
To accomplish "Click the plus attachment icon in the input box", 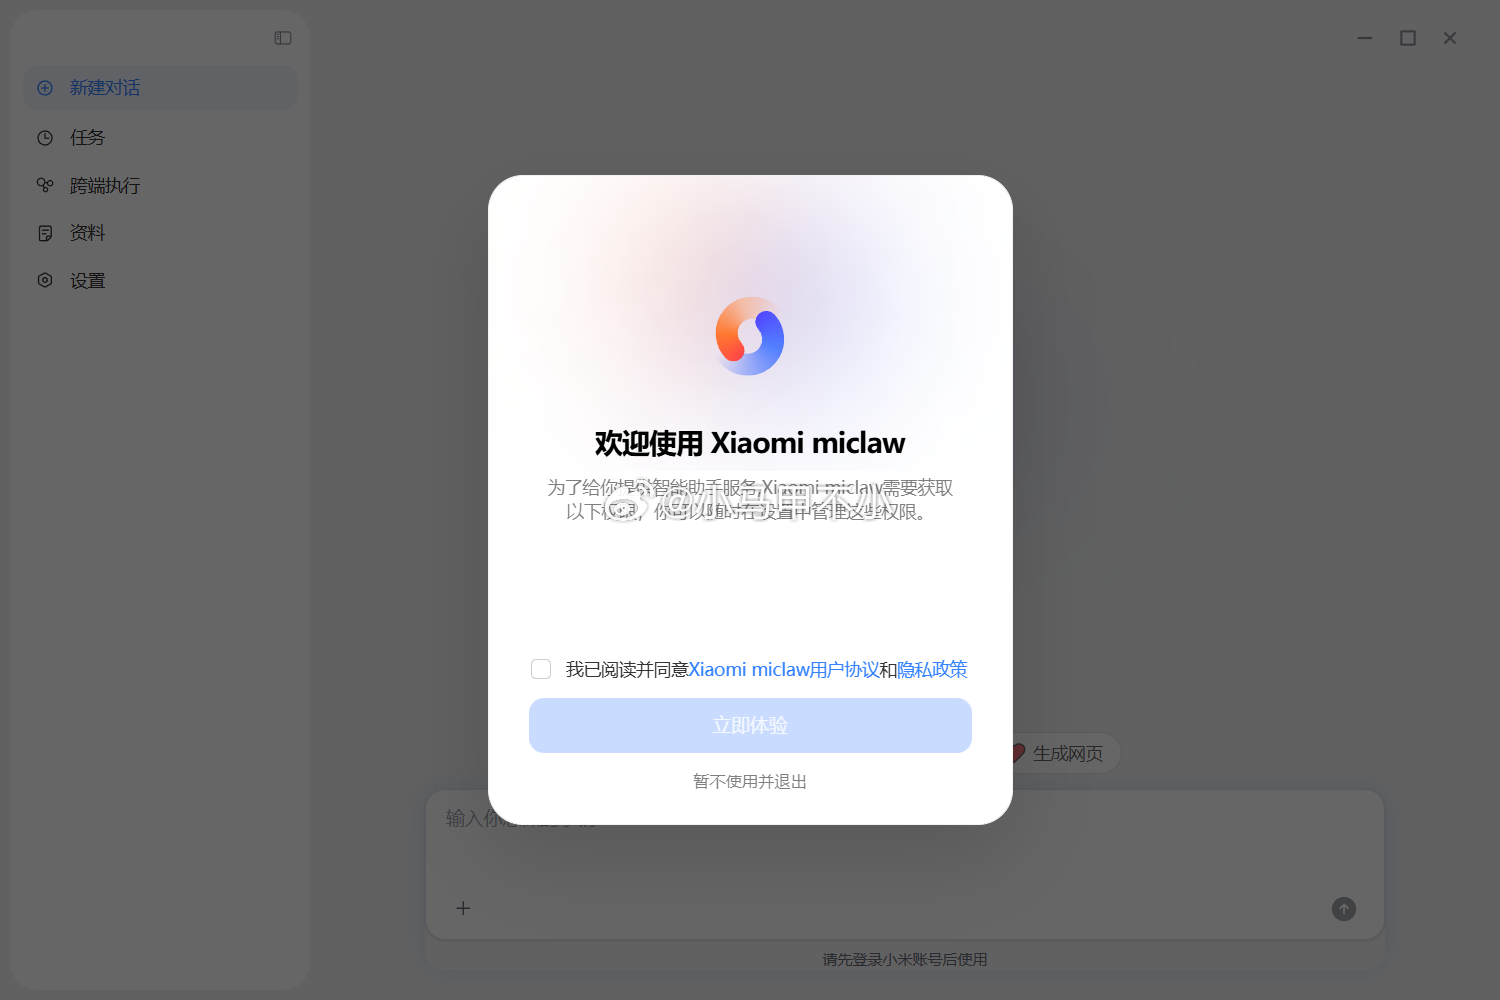I will coord(463,908).
